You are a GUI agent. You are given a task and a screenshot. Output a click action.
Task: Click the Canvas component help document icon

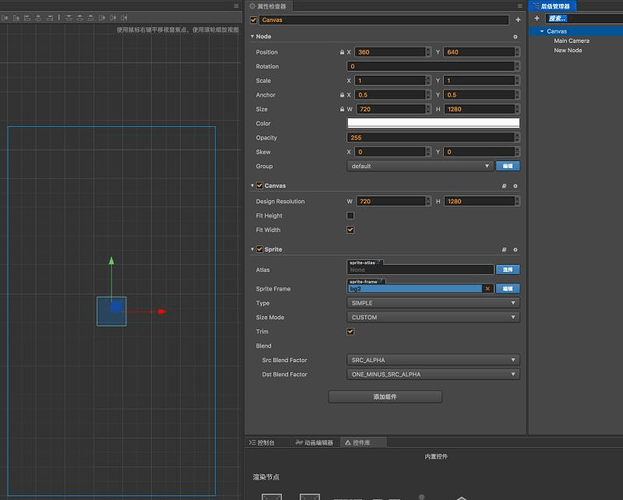click(x=503, y=185)
